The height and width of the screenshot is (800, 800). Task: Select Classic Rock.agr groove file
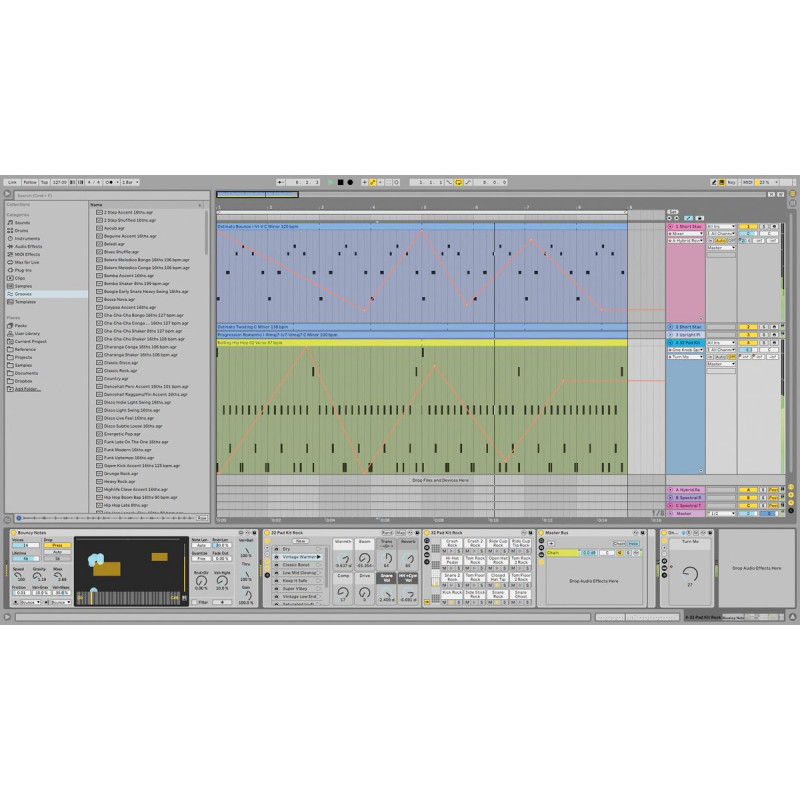(x=122, y=370)
